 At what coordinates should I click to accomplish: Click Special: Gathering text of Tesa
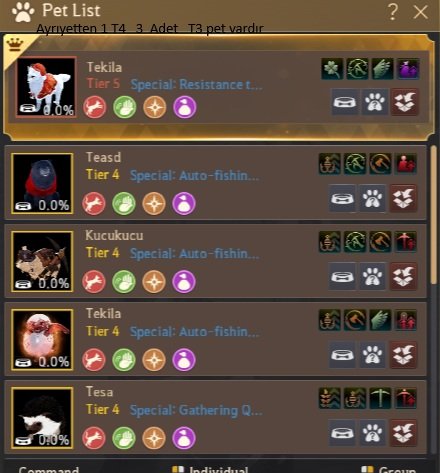(196, 410)
